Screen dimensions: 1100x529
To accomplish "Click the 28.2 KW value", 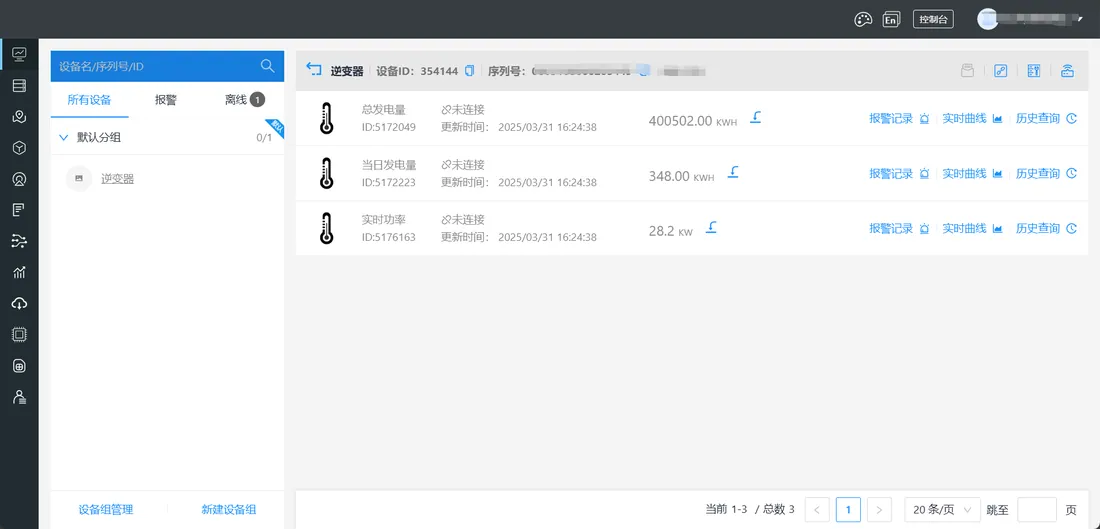I will click(x=671, y=231).
